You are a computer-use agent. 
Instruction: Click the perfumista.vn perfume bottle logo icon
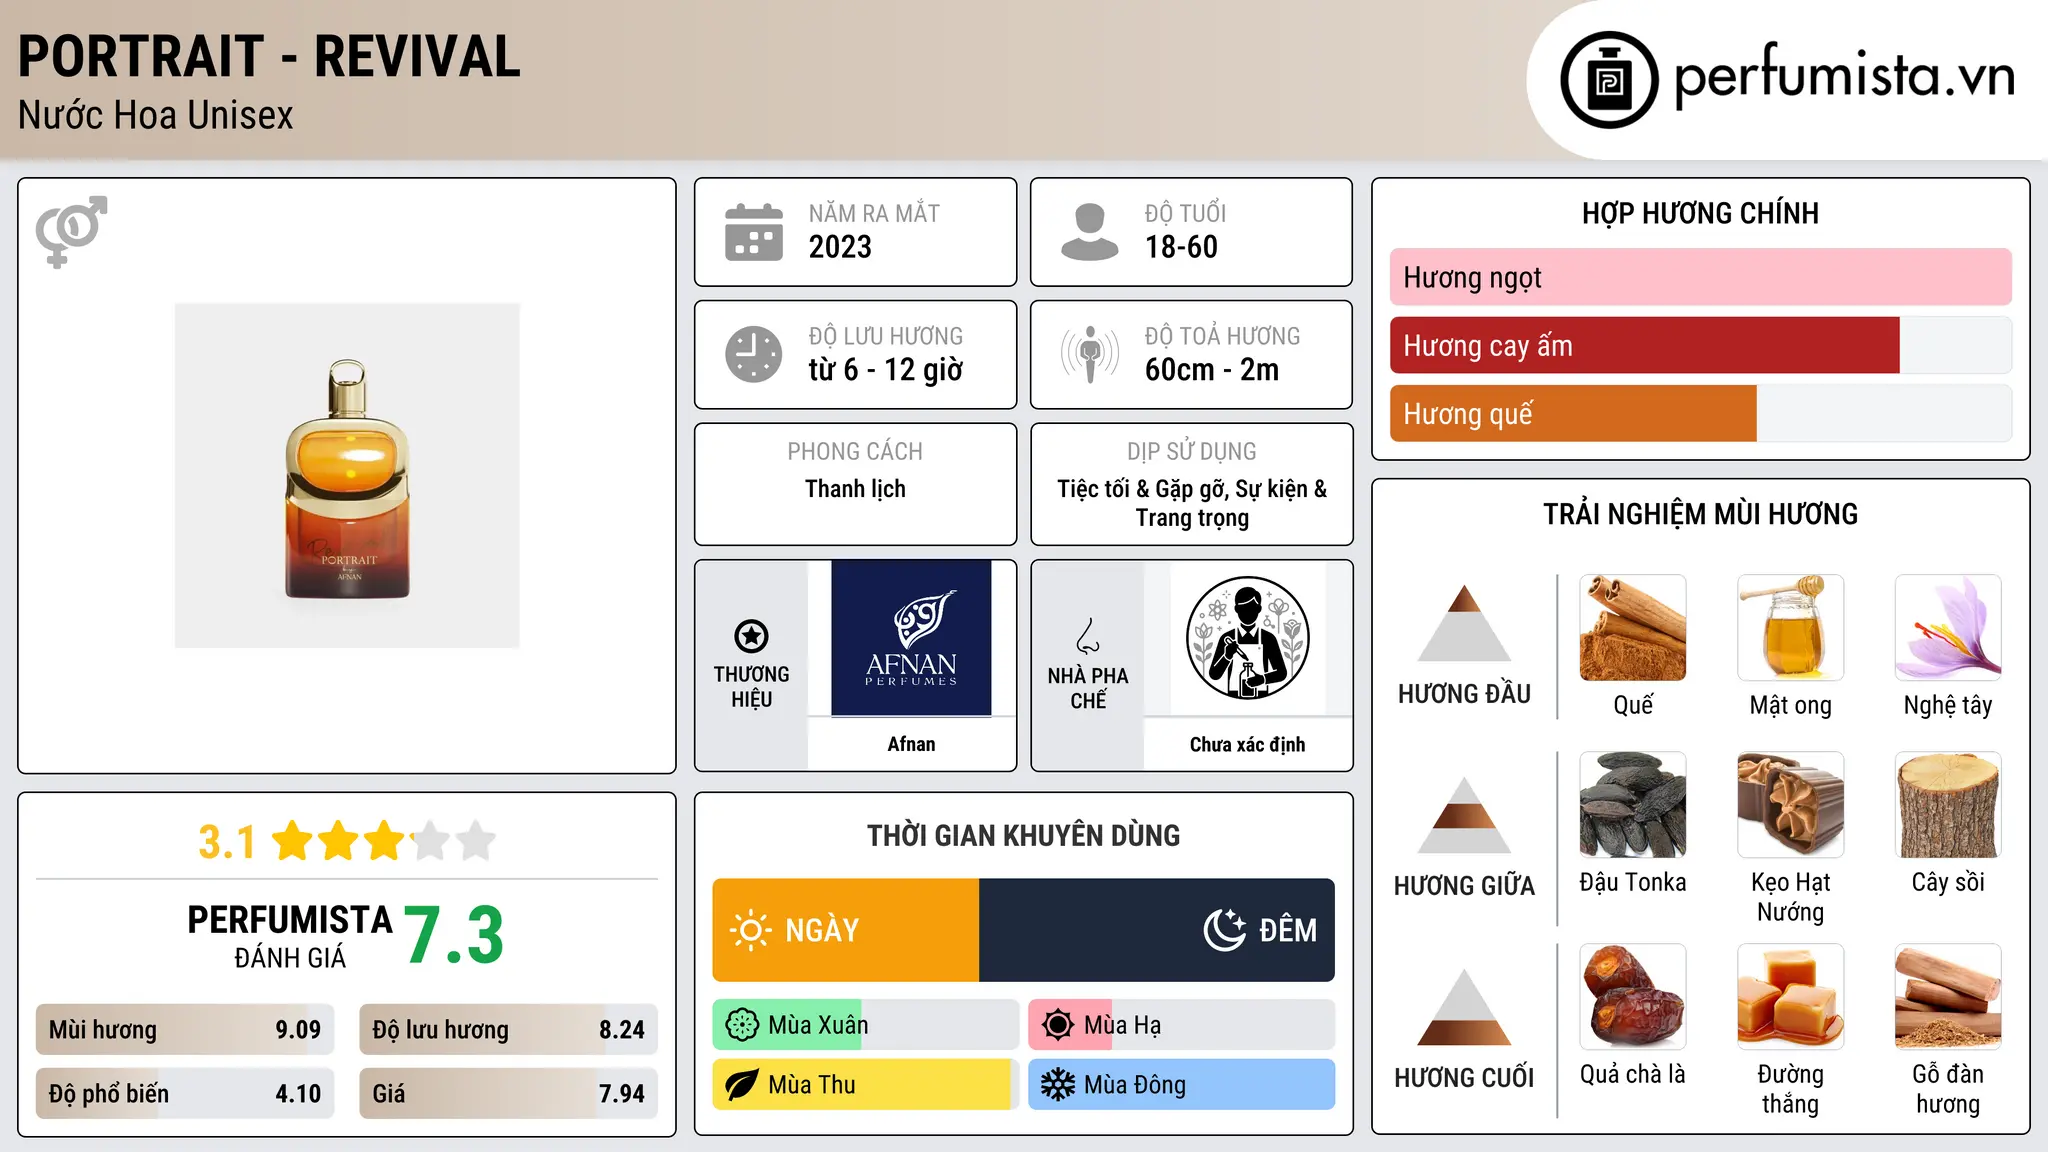click(x=1609, y=80)
